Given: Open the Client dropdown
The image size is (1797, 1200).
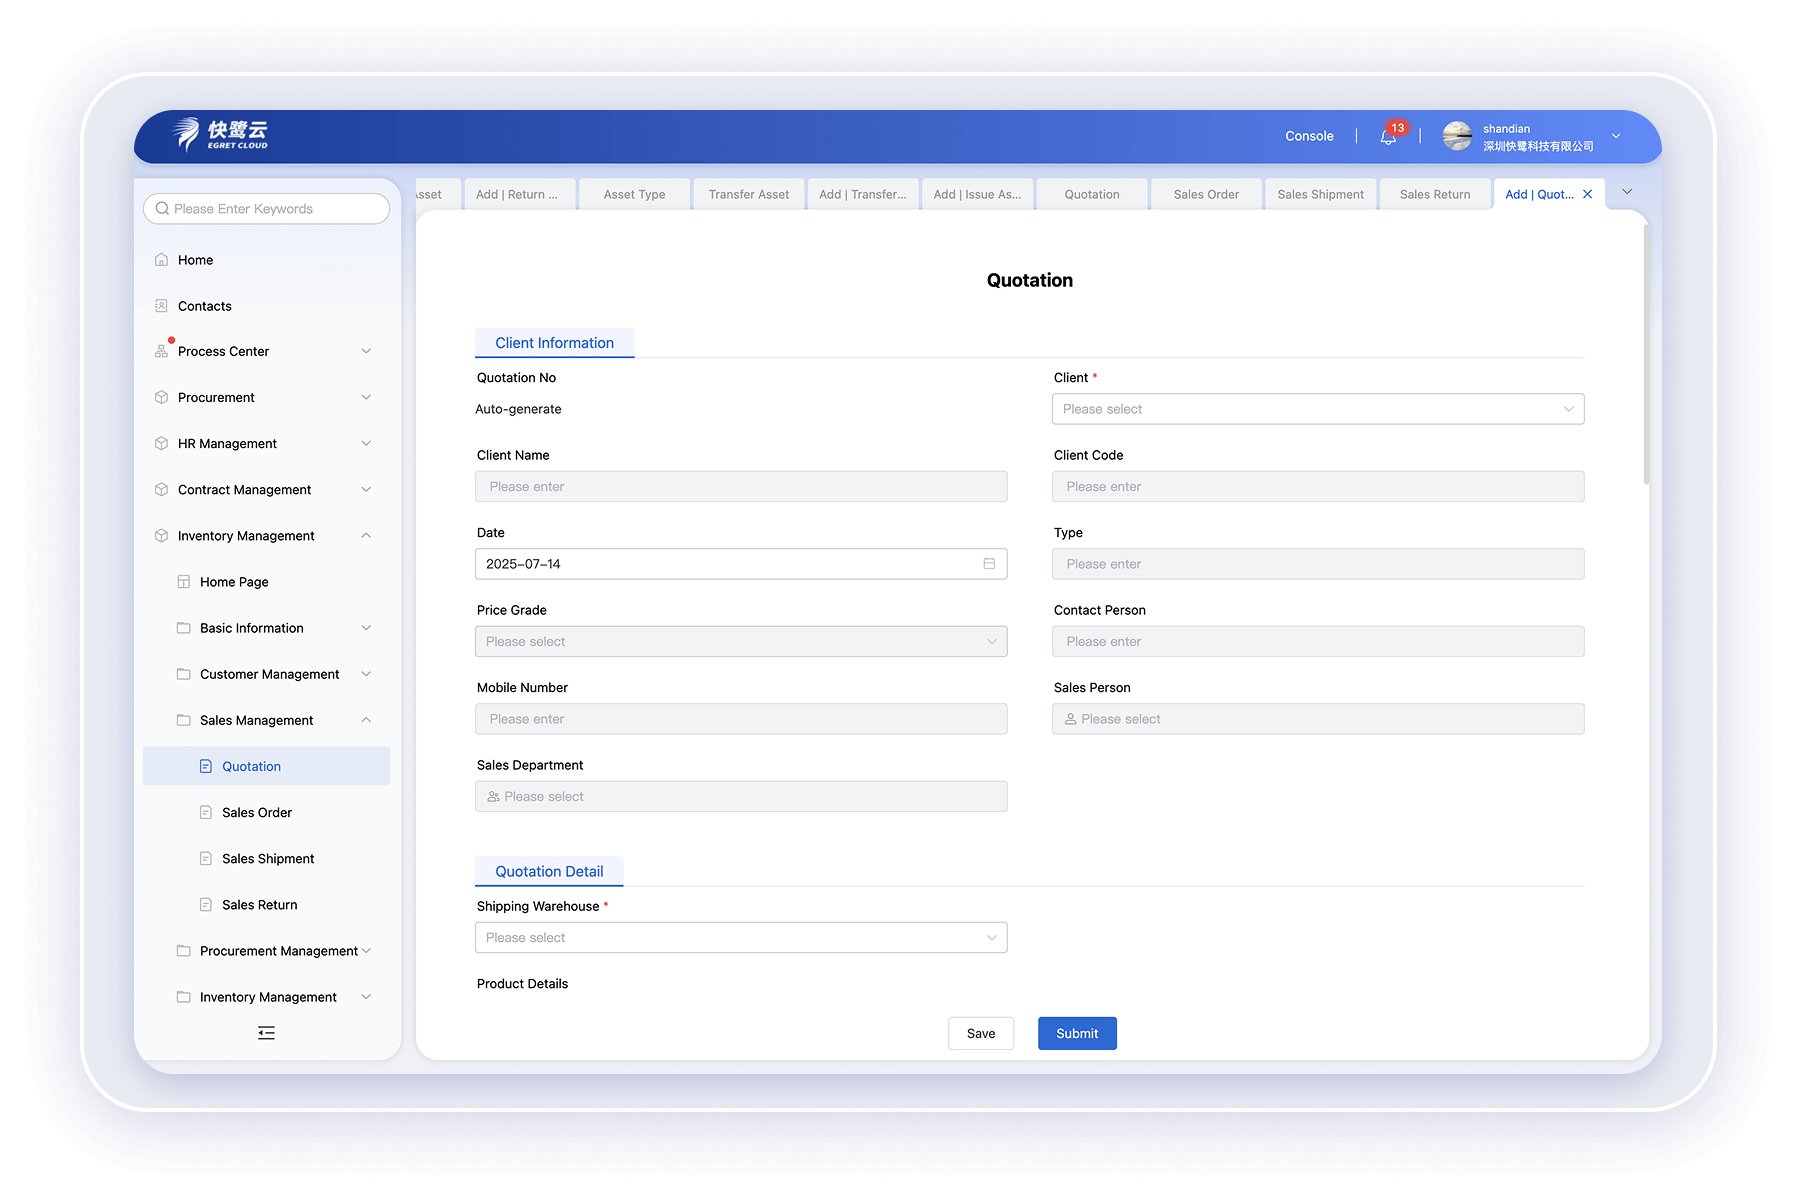Looking at the screenshot, I should (1317, 409).
